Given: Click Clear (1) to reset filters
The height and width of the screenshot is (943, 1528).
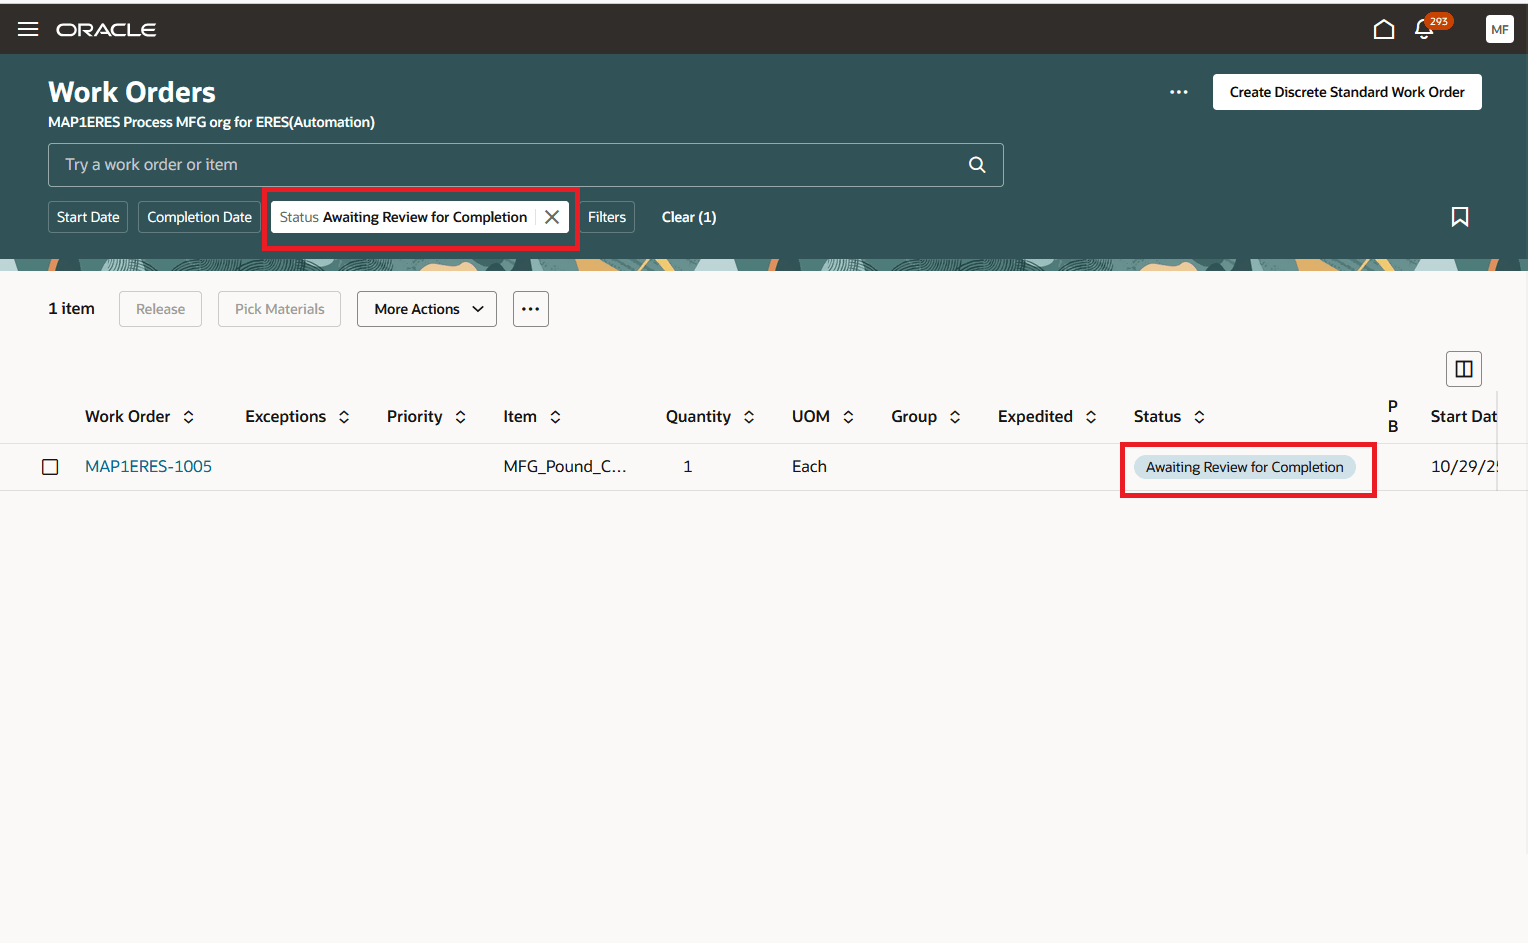Looking at the screenshot, I should tap(689, 217).
